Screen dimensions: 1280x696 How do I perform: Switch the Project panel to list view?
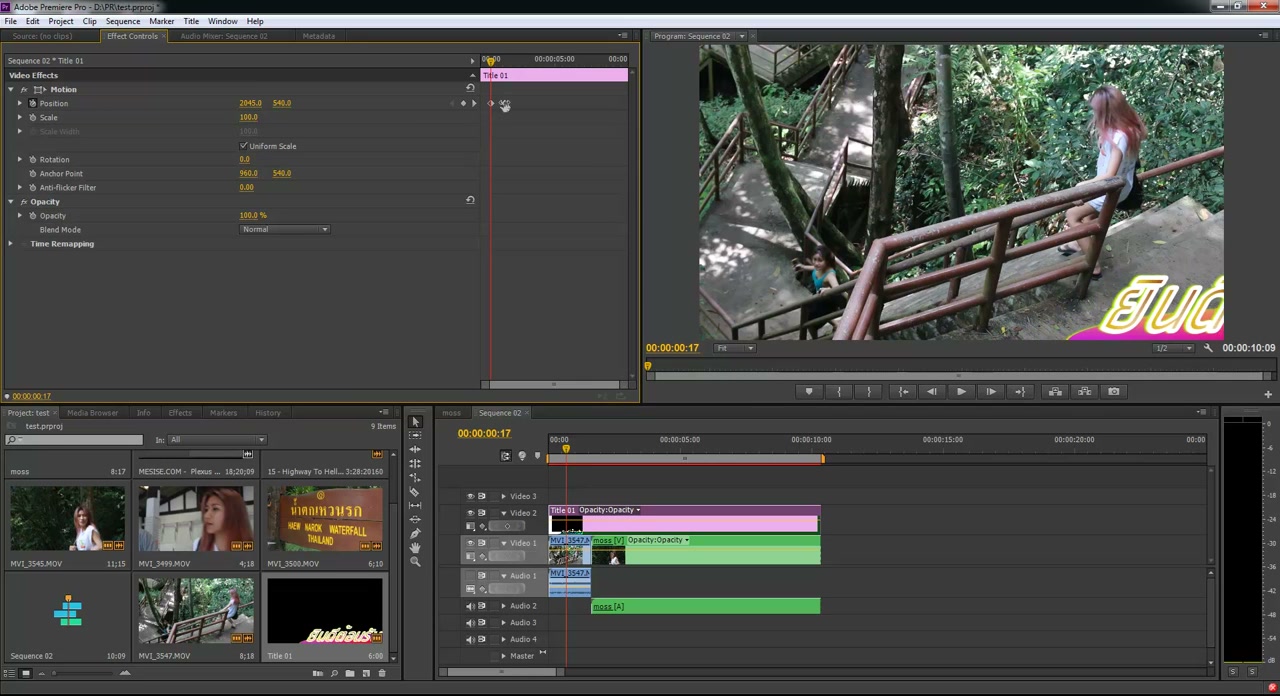tap(9, 673)
